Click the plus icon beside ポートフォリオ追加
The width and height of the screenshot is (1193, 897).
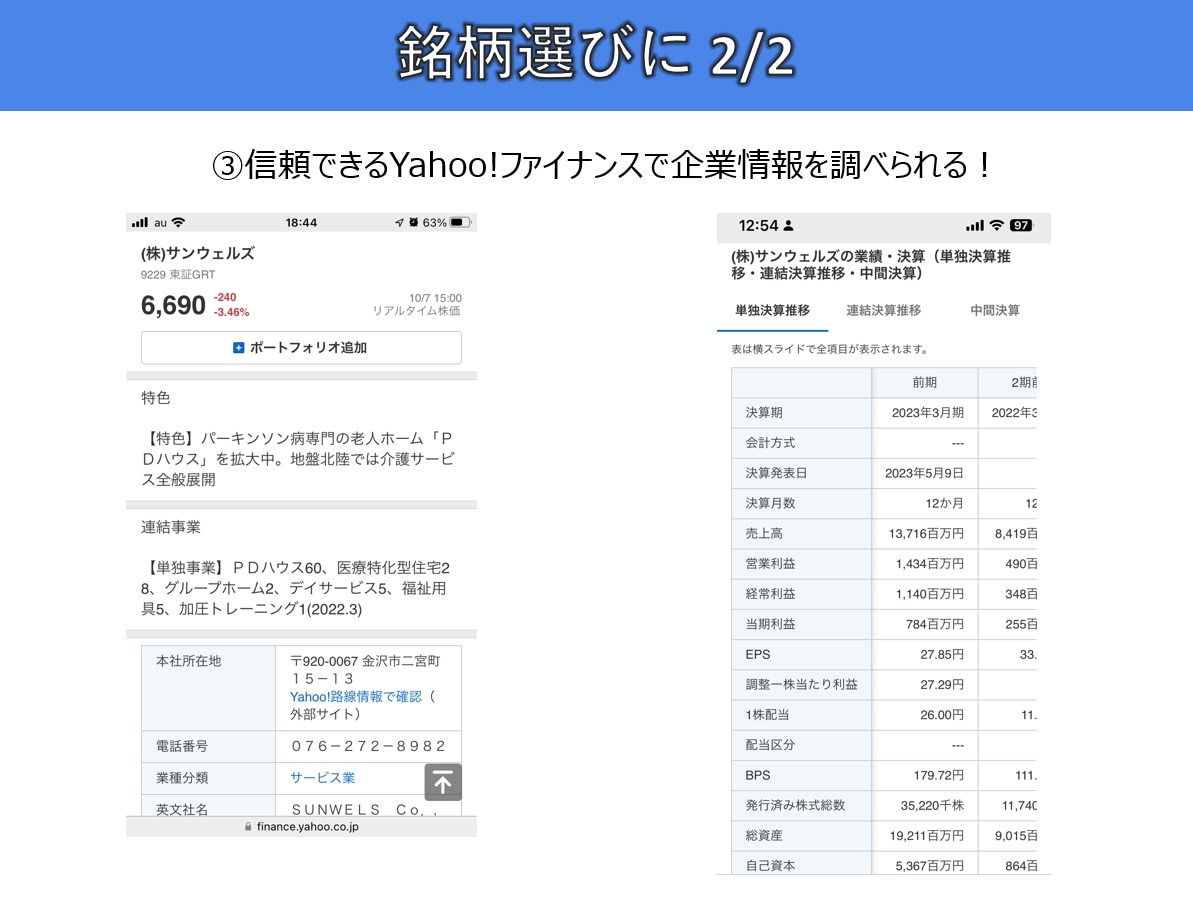238,348
